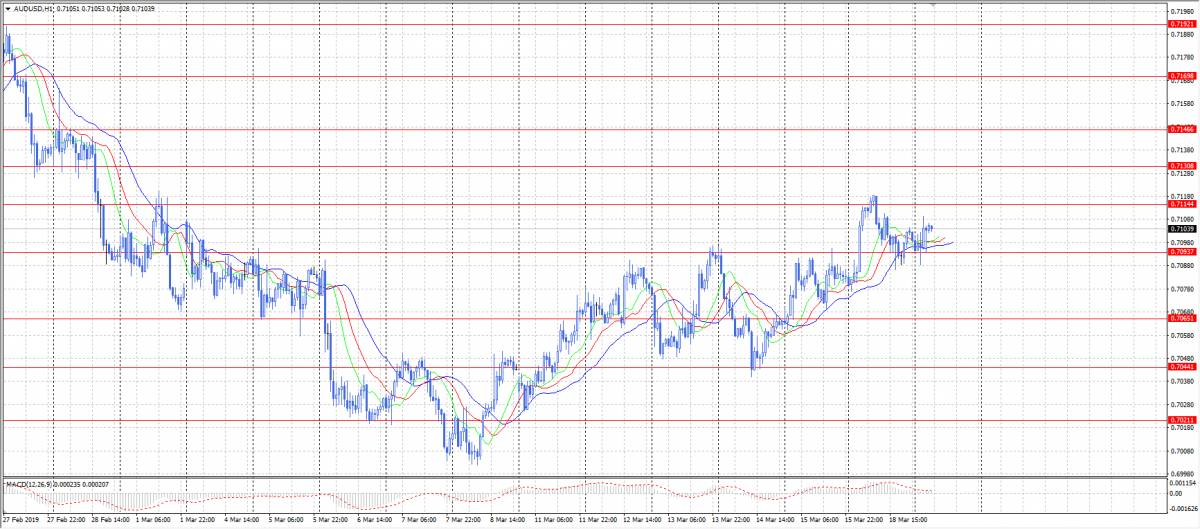Select the 0.71980 price scale value
This screenshot has width=1200, height=529.
pyautogui.click(x=1182, y=11)
